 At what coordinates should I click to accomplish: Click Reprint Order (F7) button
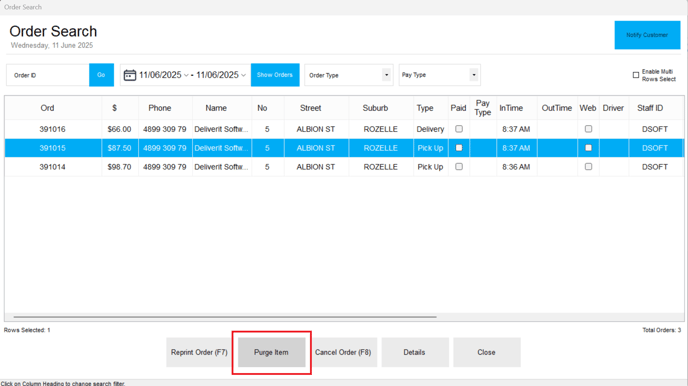tap(199, 352)
